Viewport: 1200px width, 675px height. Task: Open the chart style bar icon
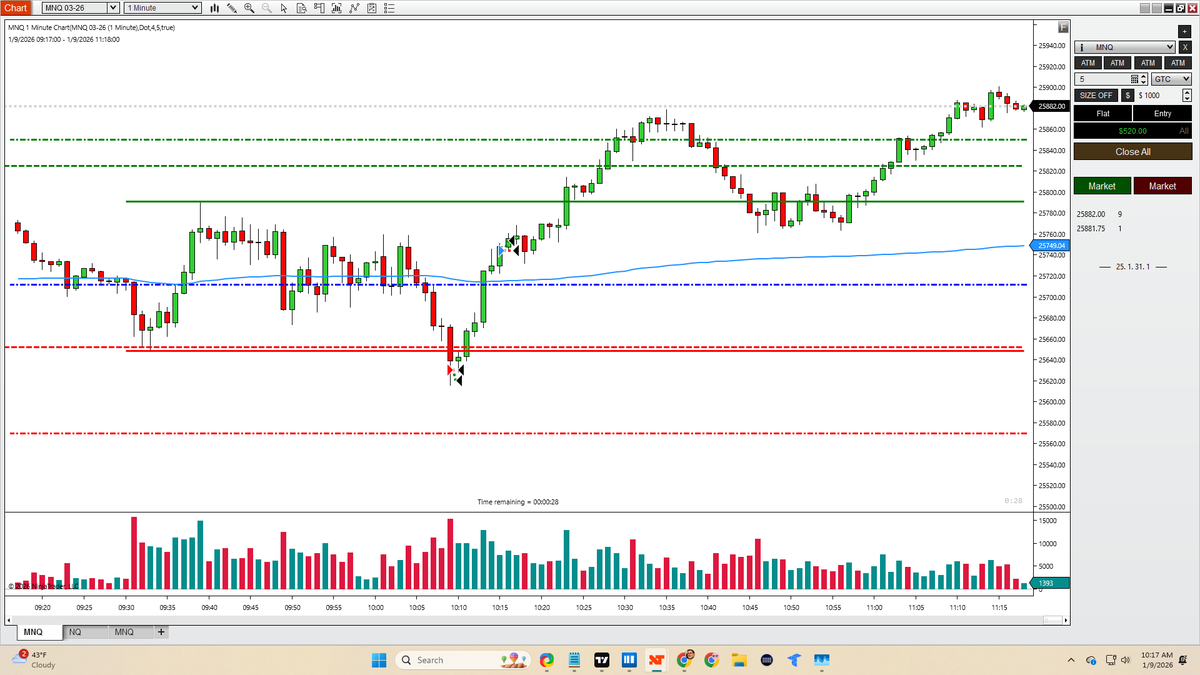215,8
